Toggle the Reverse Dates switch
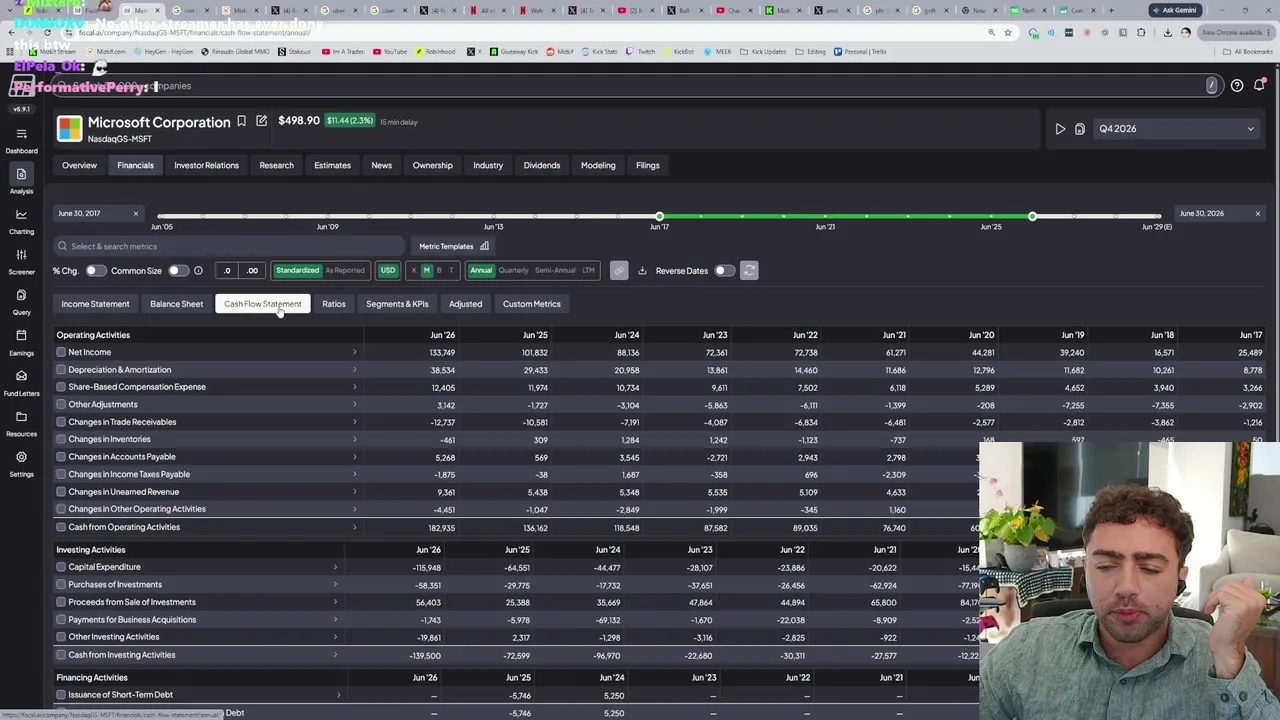1280x720 pixels. 724,271
